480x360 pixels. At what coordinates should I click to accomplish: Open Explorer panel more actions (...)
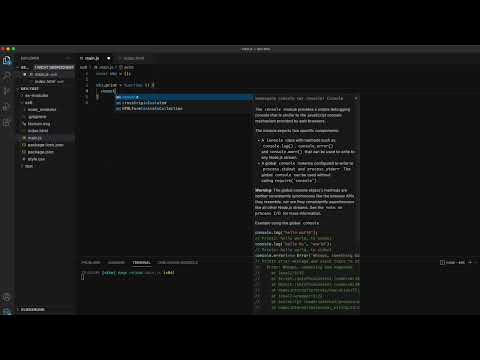68,58
